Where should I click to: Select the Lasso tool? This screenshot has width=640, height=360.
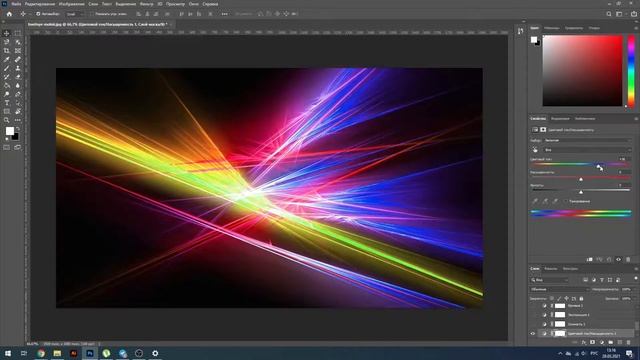[x=7, y=42]
